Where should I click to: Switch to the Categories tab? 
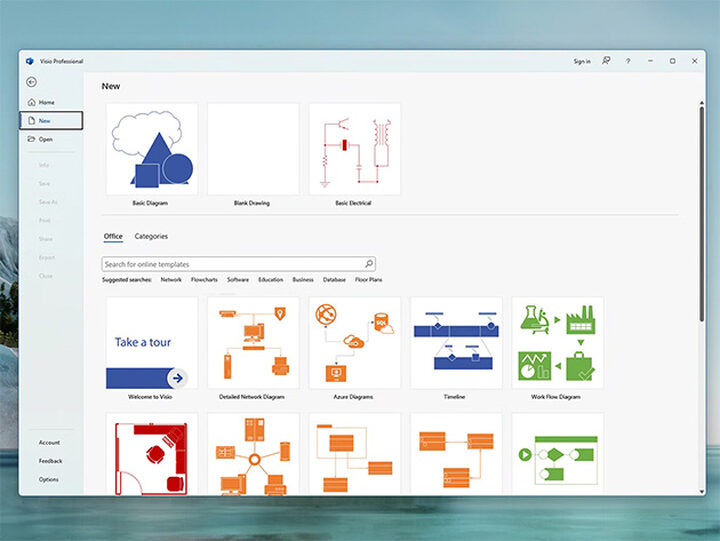(x=151, y=237)
